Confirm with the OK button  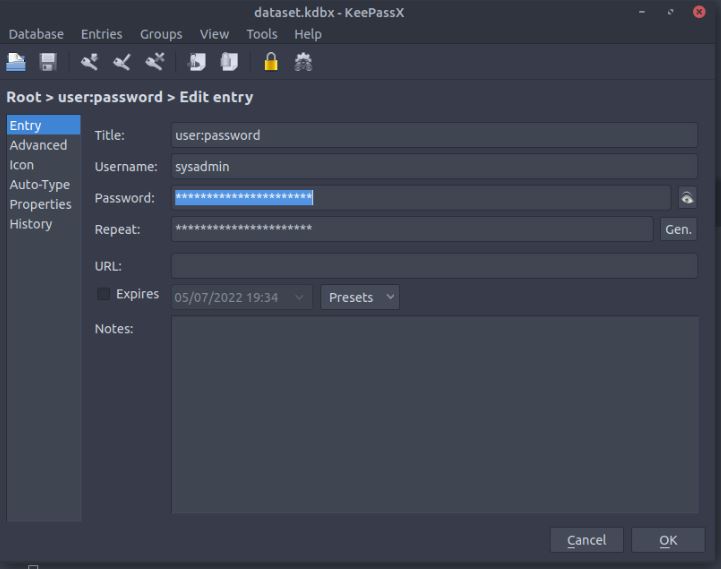point(668,540)
